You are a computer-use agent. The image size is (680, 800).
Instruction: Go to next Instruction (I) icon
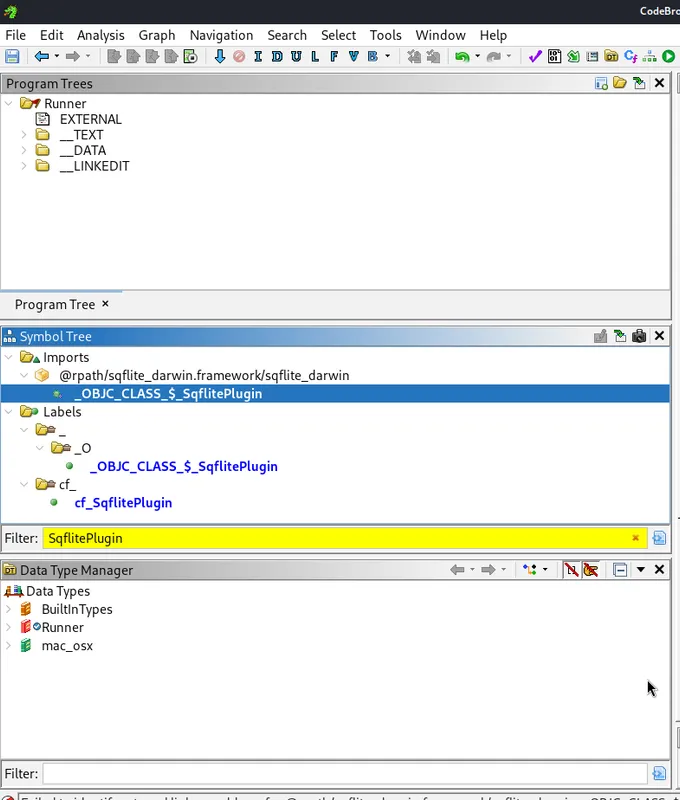[x=258, y=56]
